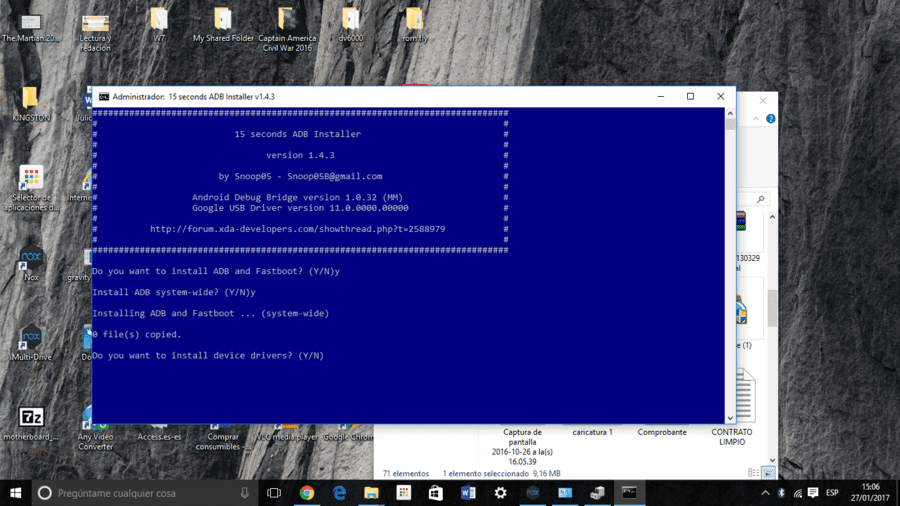Close the ADB Installer console window
Viewport: 900px width, 506px height.
coord(720,96)
